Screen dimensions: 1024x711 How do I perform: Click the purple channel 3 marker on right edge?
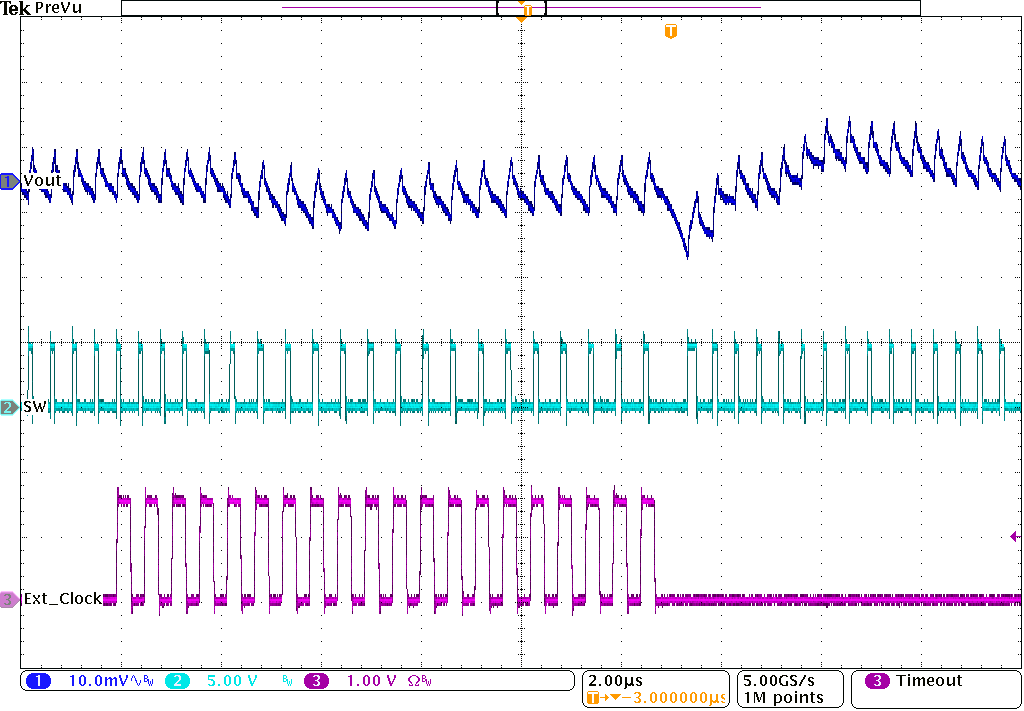[1013, 536]
